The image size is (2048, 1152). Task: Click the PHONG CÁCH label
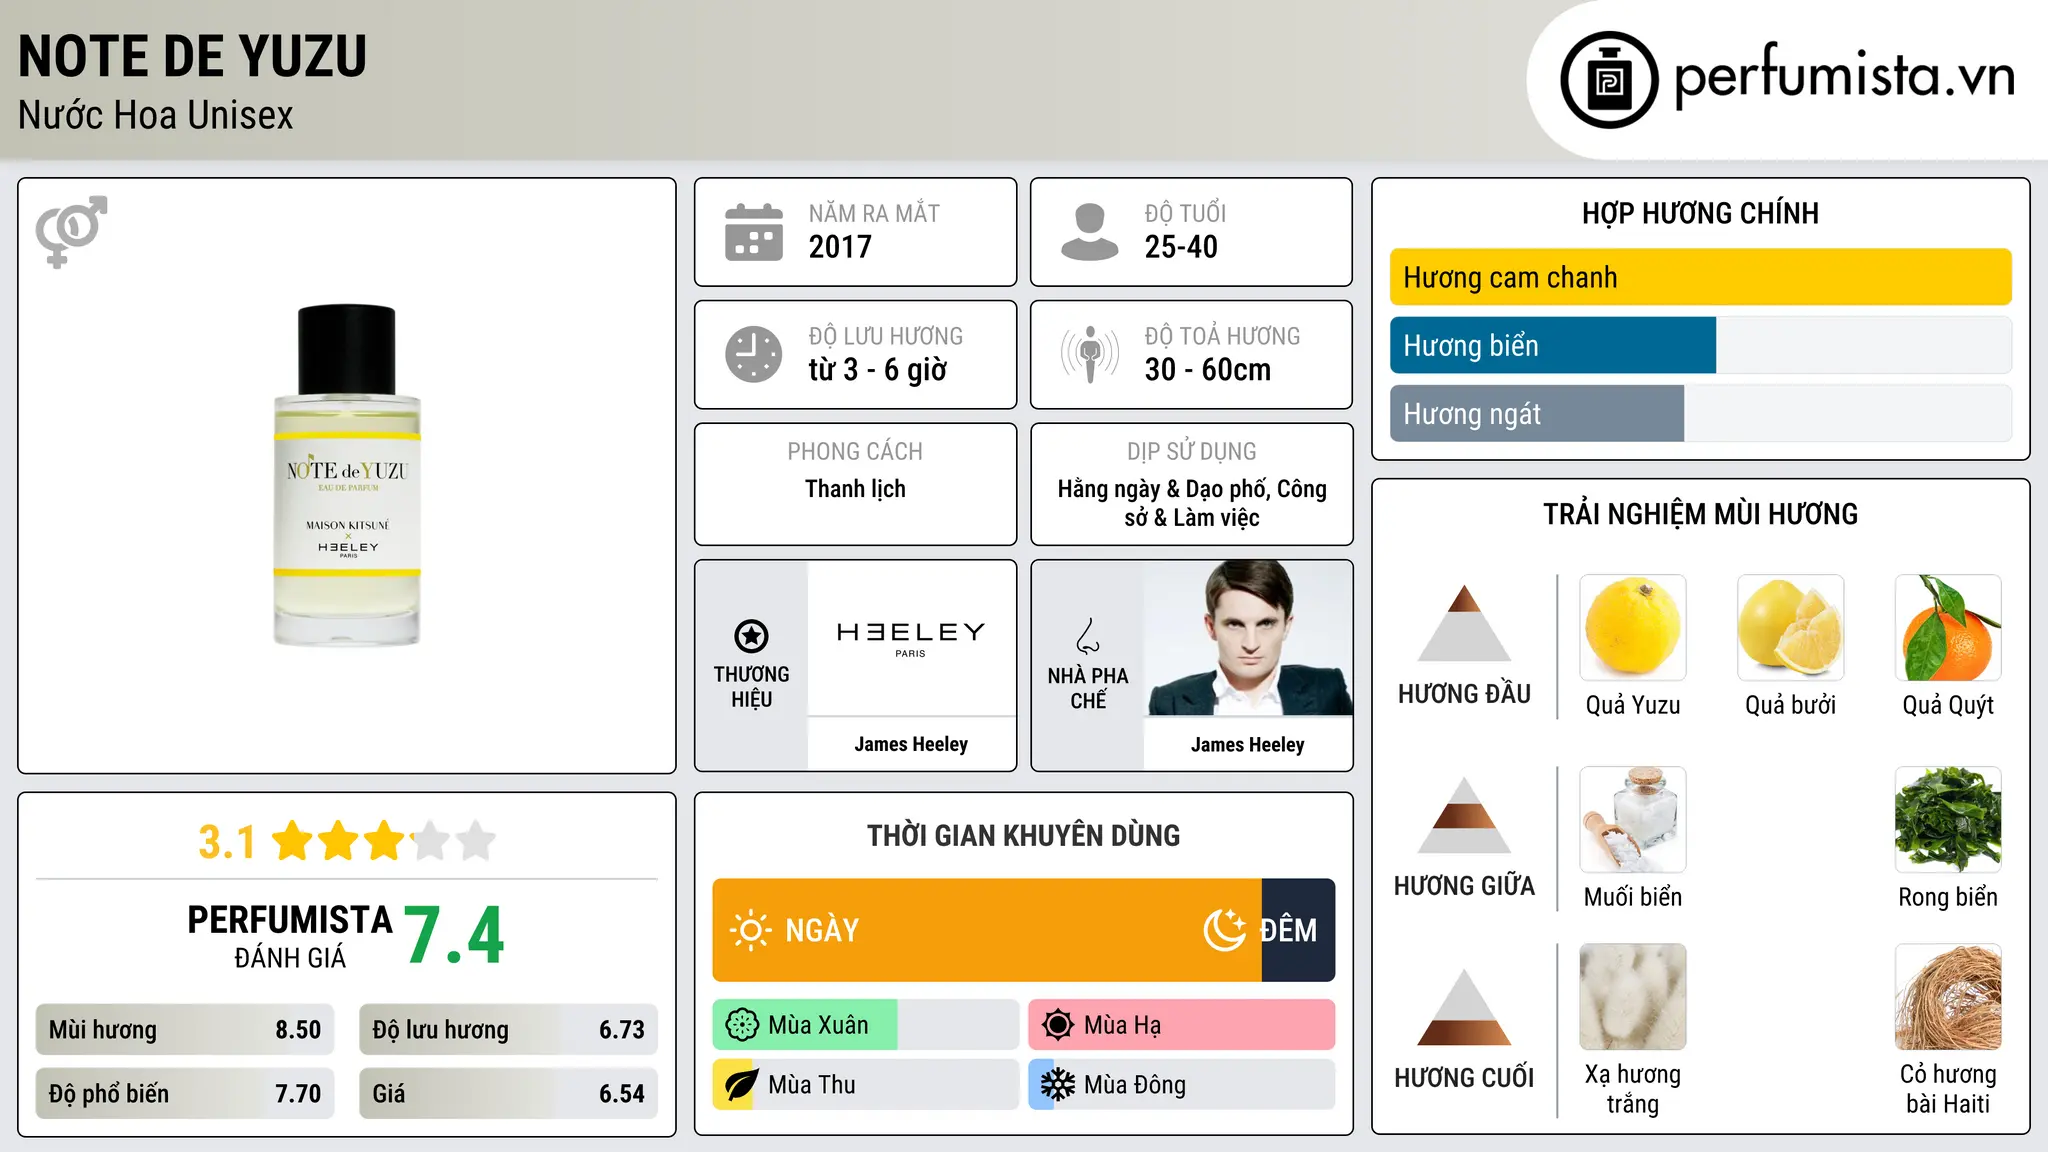click(x=855, y=452)
